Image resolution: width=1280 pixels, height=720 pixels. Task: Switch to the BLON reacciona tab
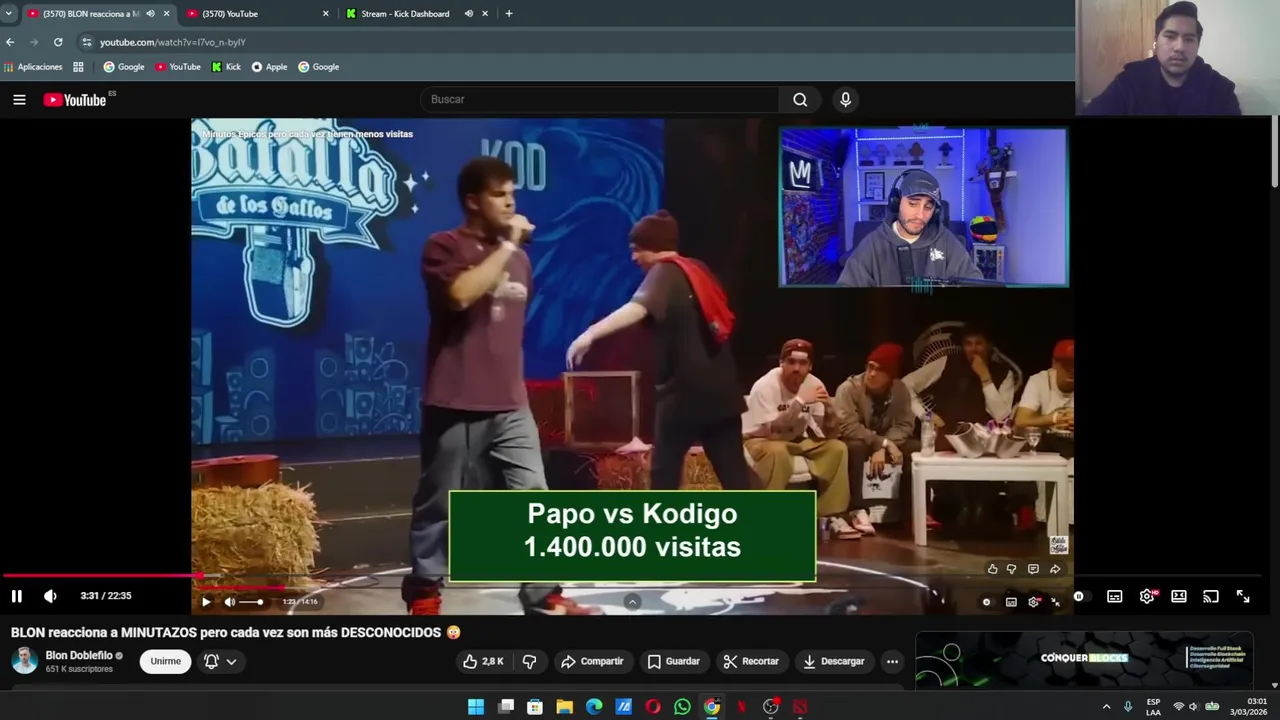[x=97, y=14]
